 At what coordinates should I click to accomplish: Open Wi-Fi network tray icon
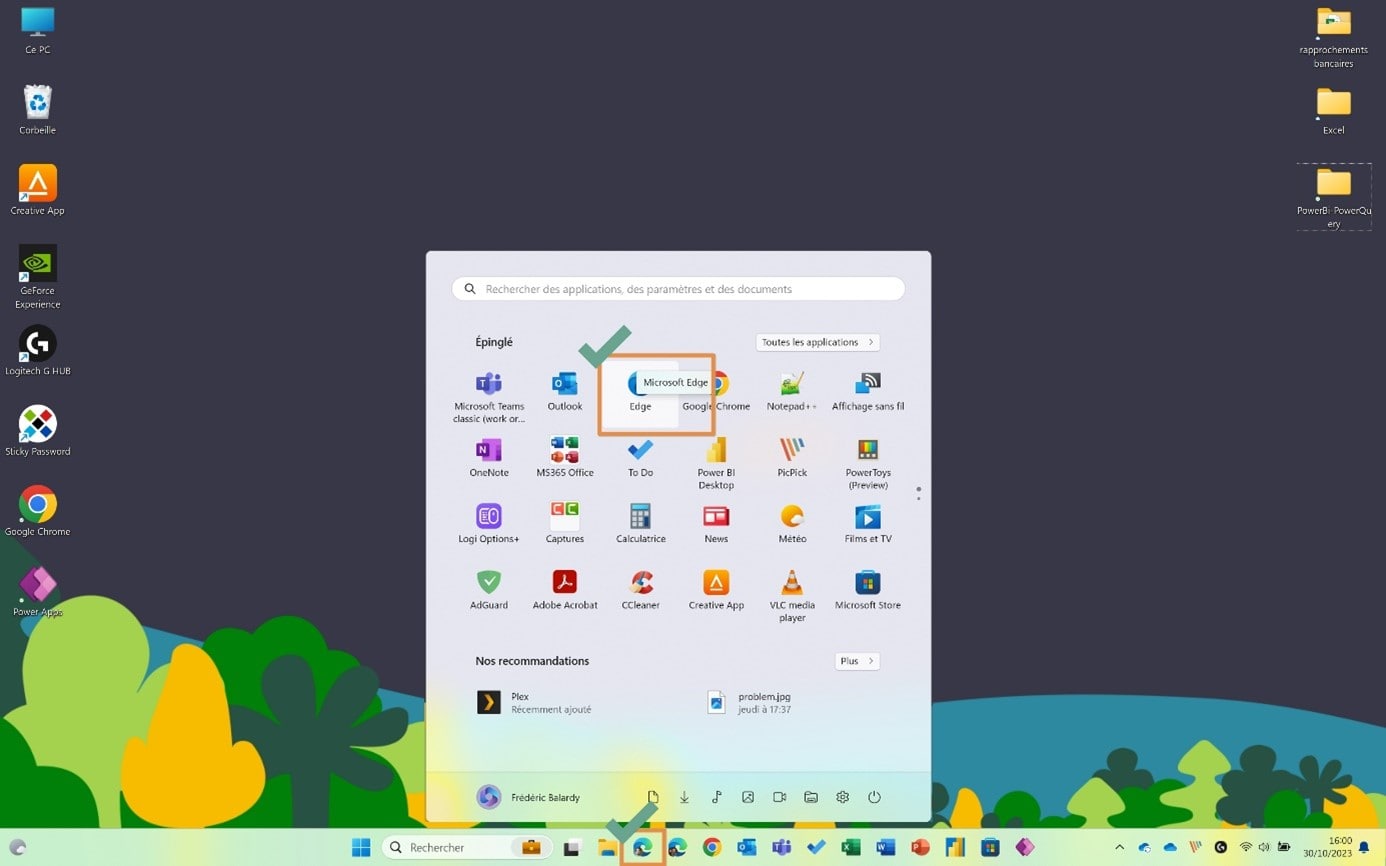(1246, 847)
